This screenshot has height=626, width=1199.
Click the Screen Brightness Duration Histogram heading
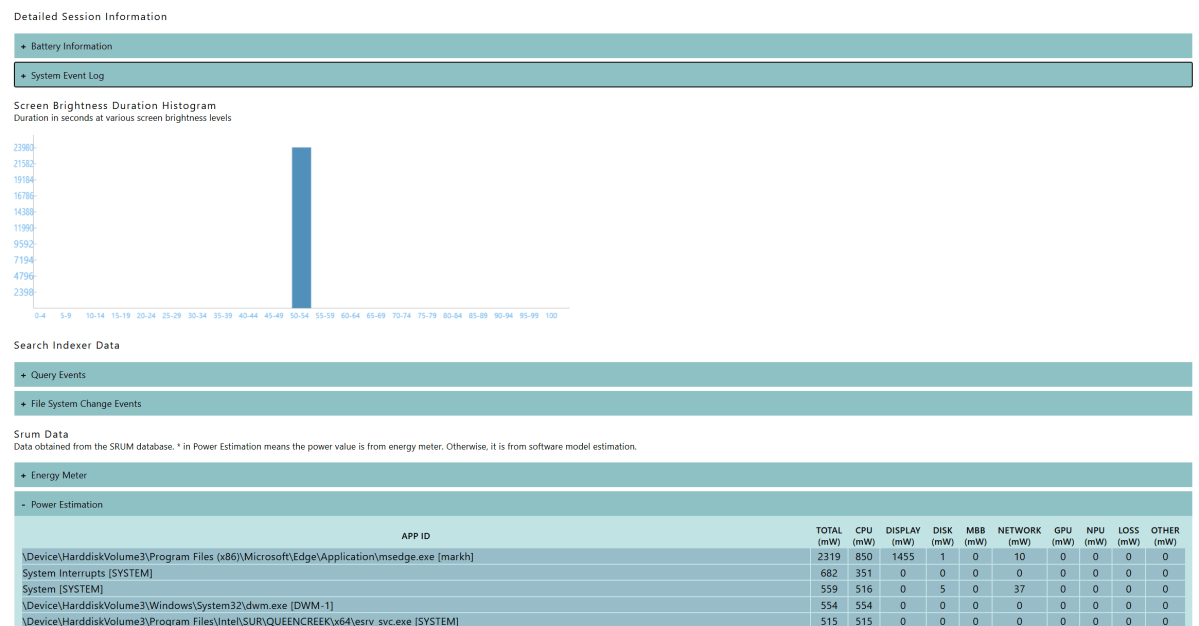pyautogui.click(x=115, y=105)
